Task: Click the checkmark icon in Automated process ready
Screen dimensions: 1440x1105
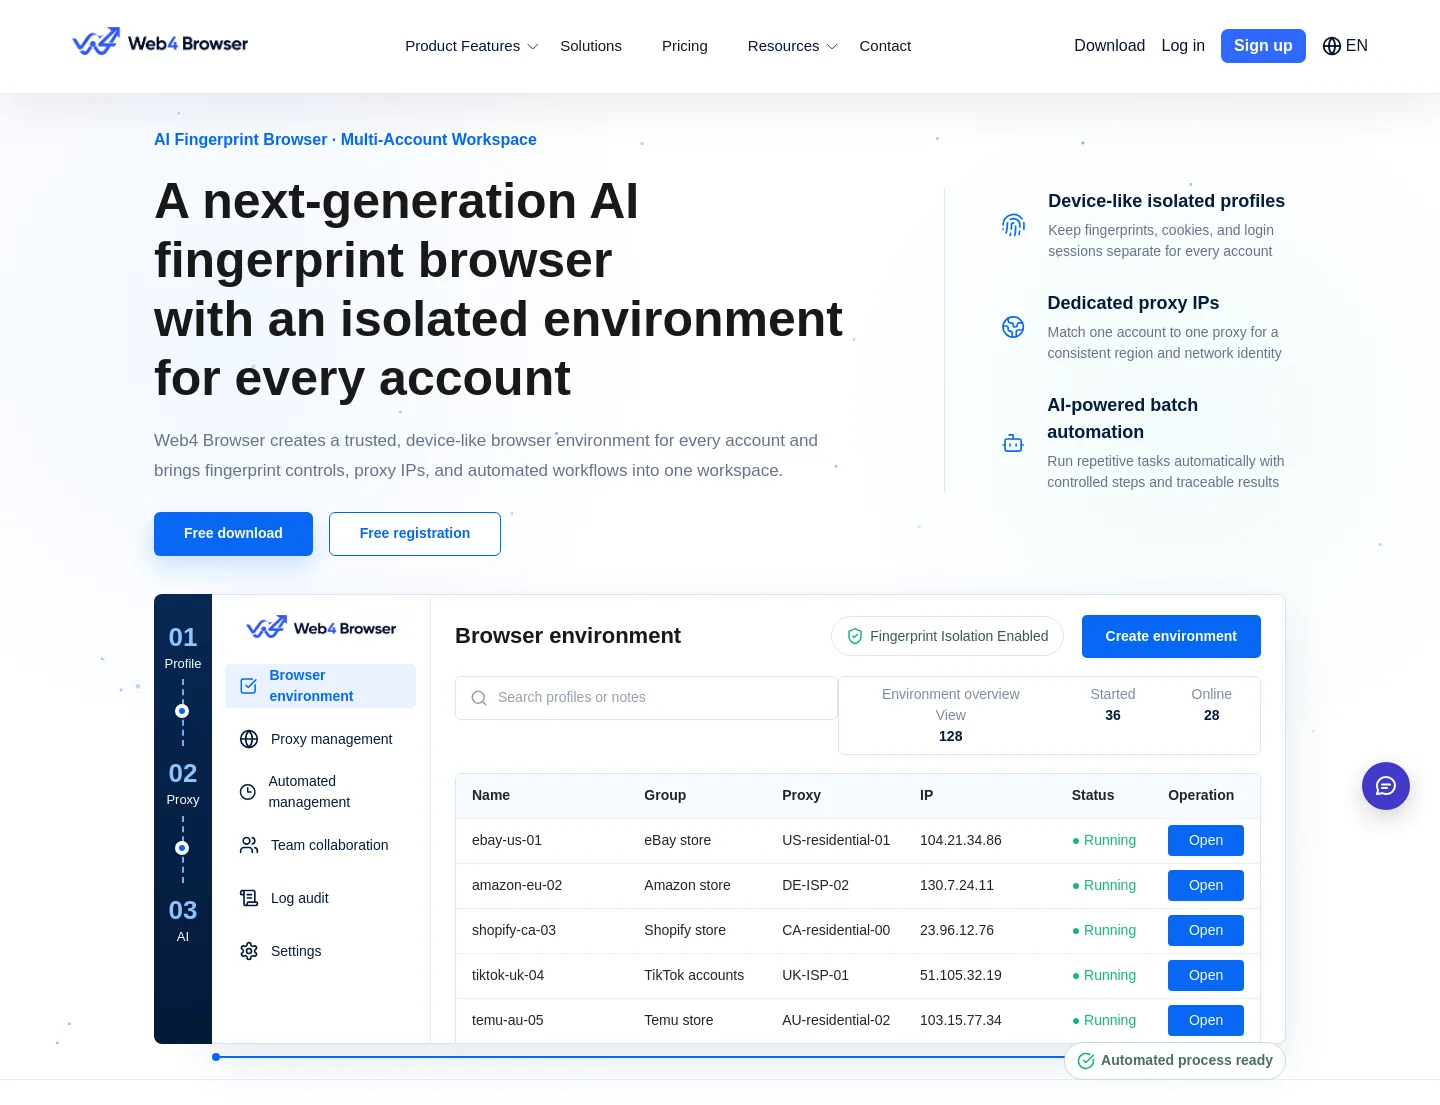Action: pos(1086,1061)
